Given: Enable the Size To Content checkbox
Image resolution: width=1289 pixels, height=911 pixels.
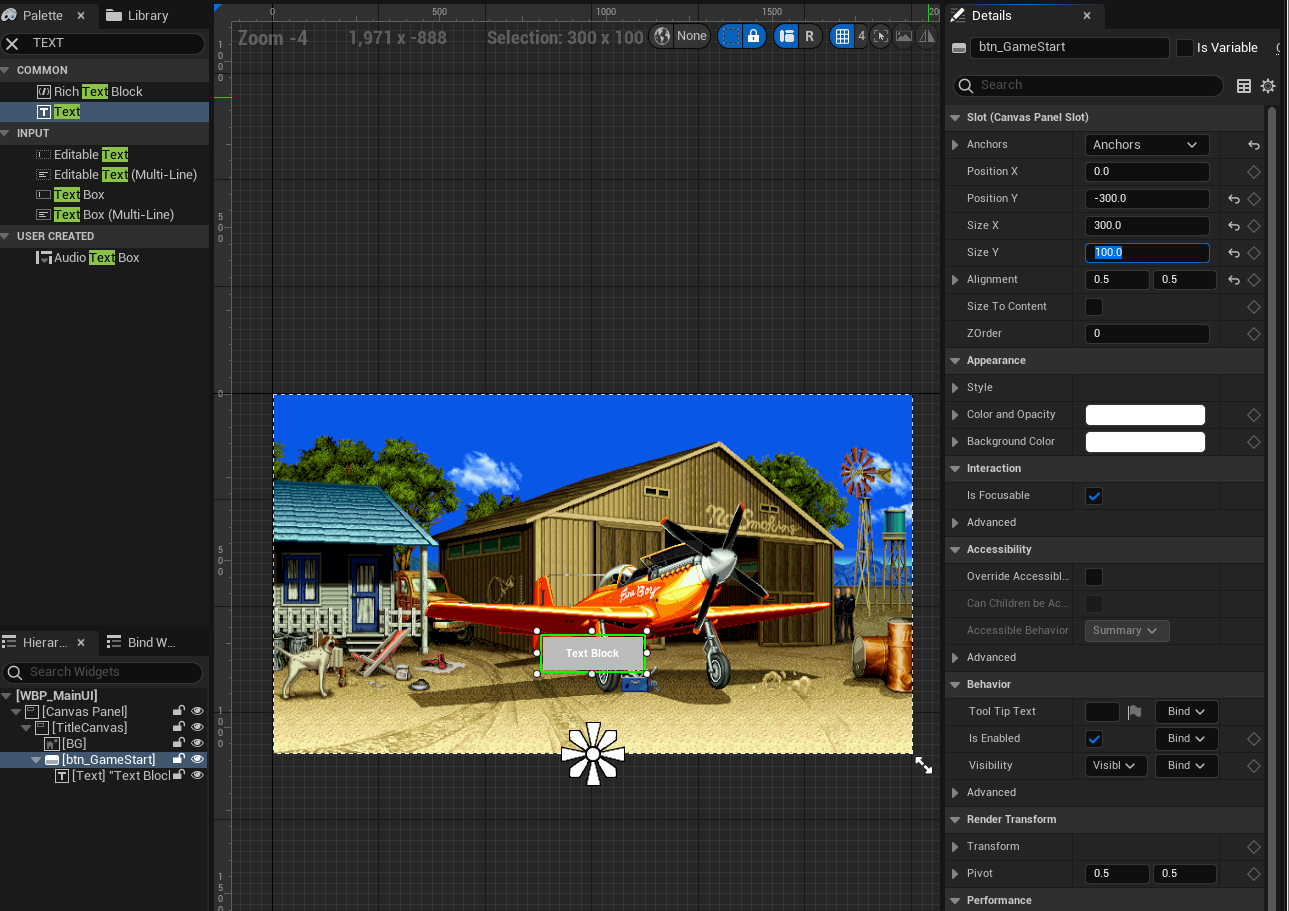Looking at the screenshot, I should (1094, 307).
